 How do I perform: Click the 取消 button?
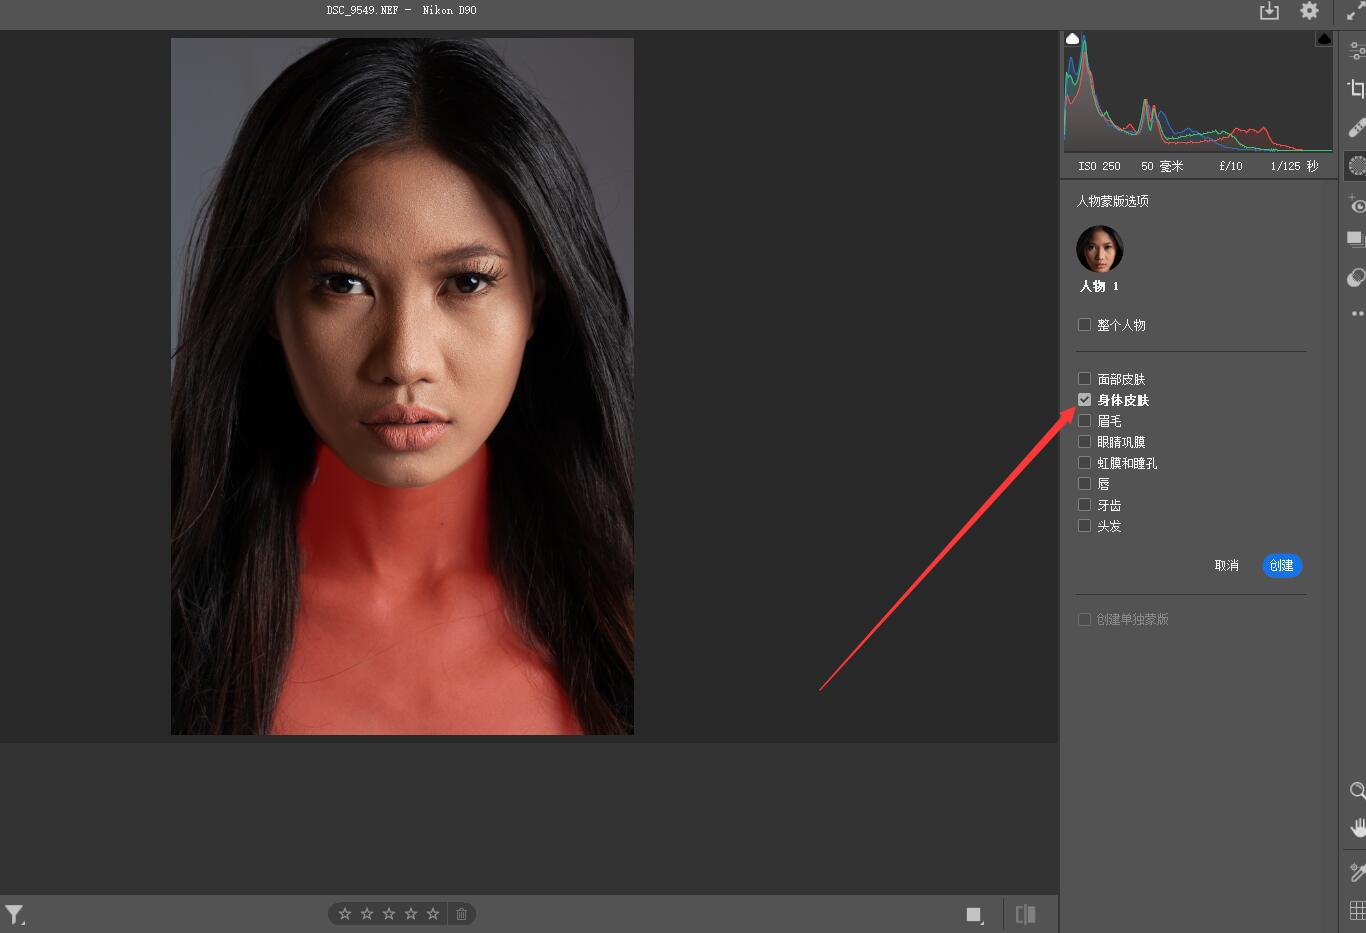[1226, 566]
